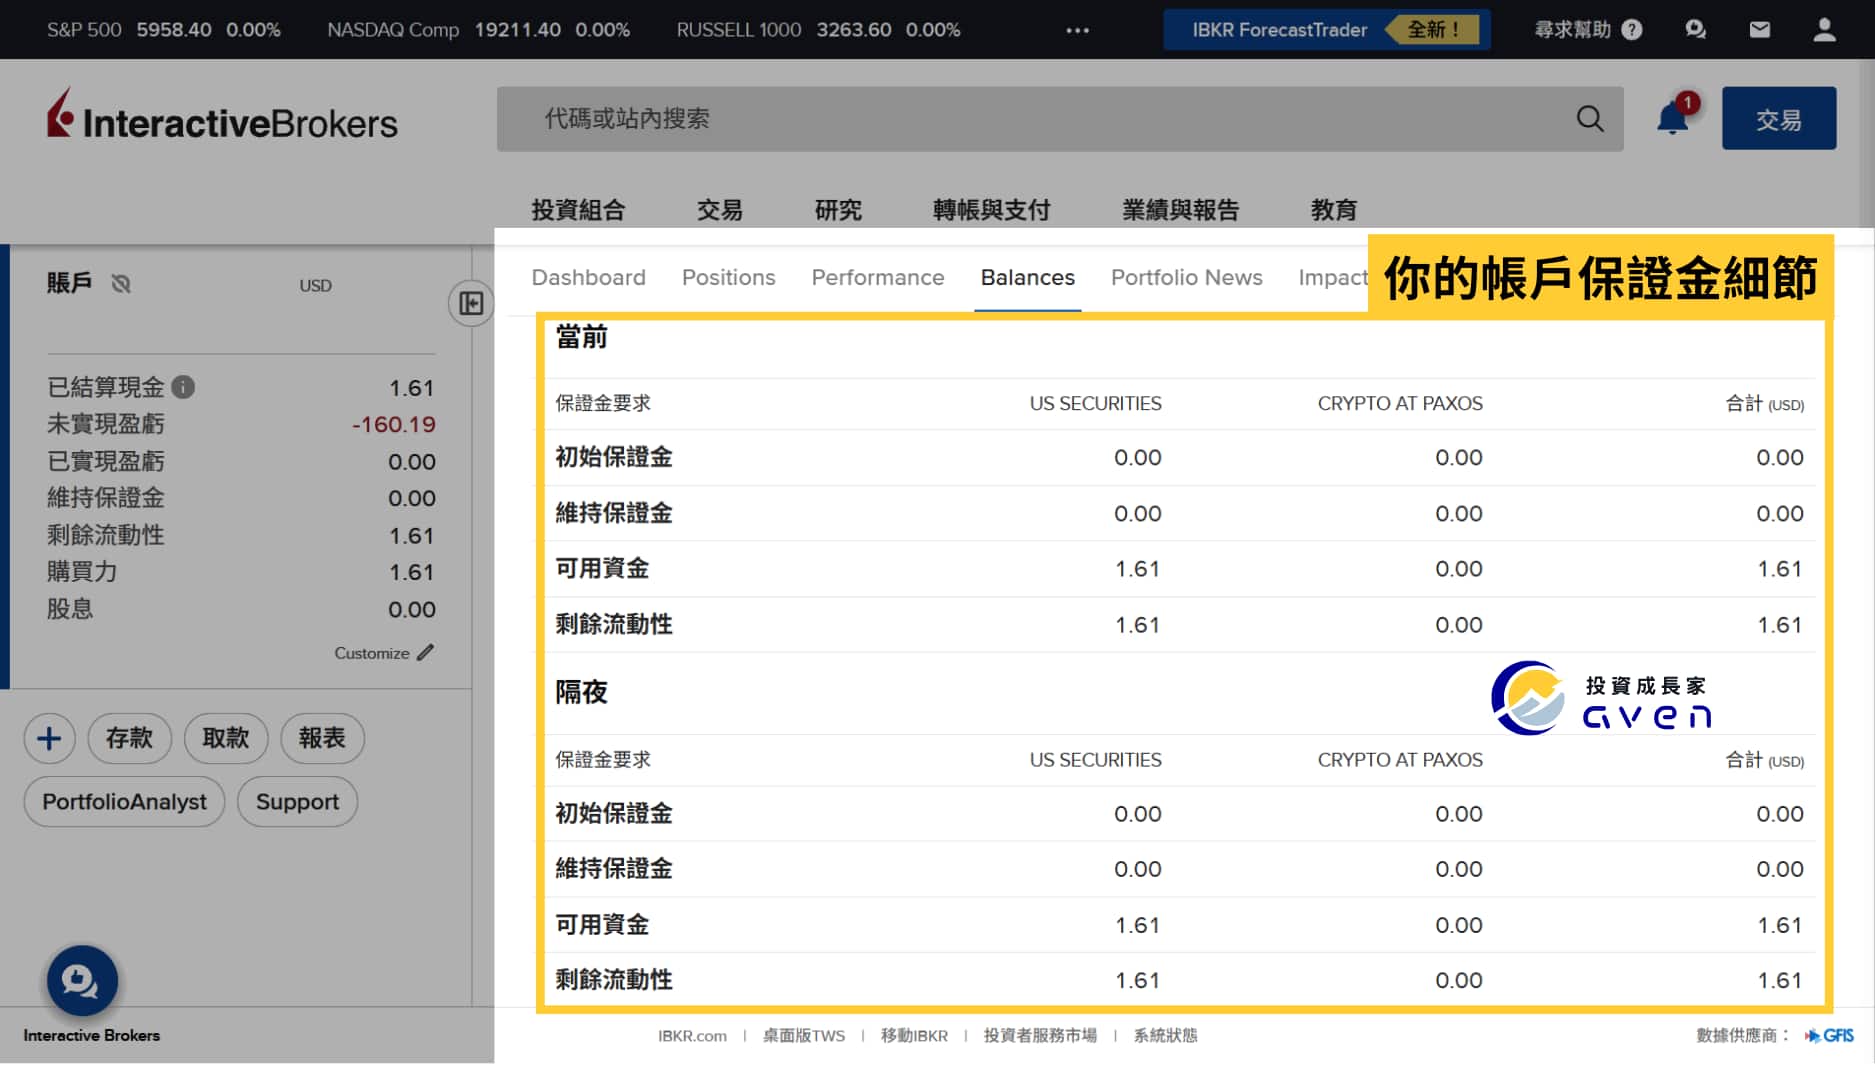Switch to the Dashboard tab
This screenshot has height=1065, width=1875.
tap(588, 277)
